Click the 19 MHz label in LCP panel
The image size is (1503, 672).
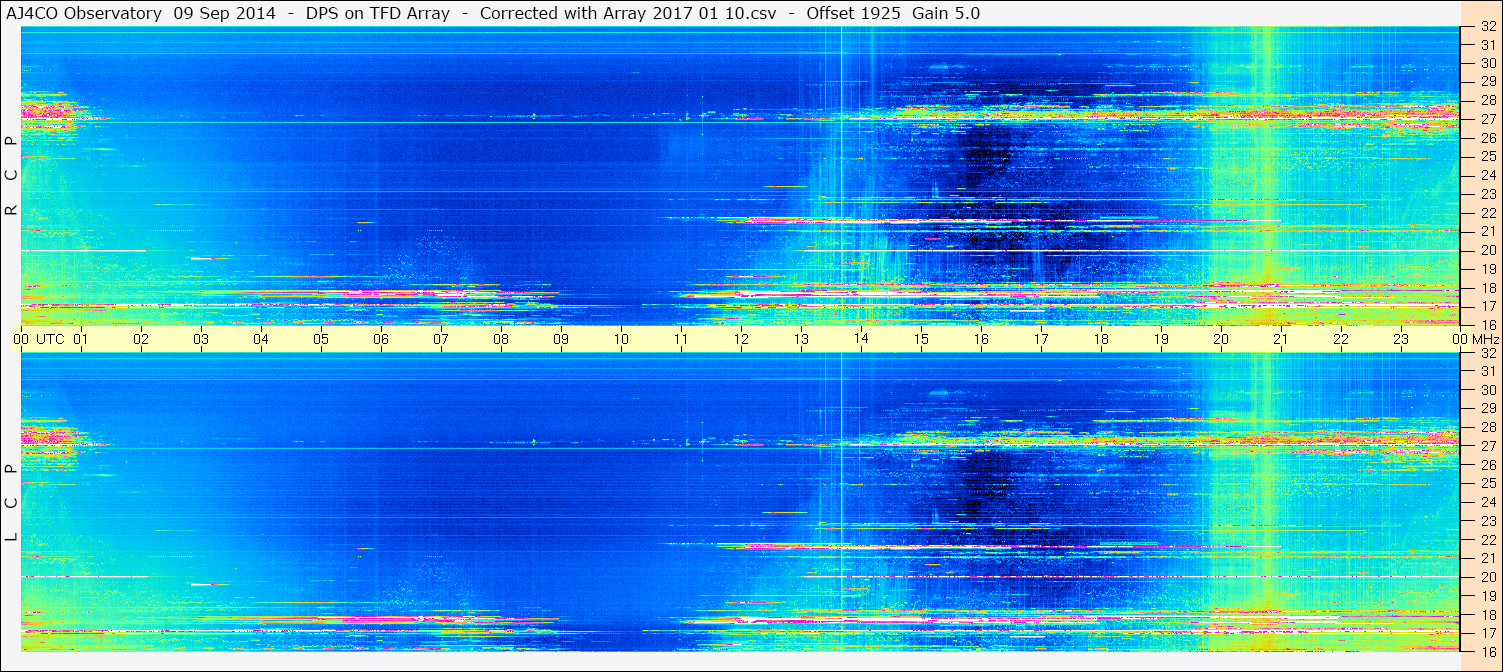point(1487,596)
